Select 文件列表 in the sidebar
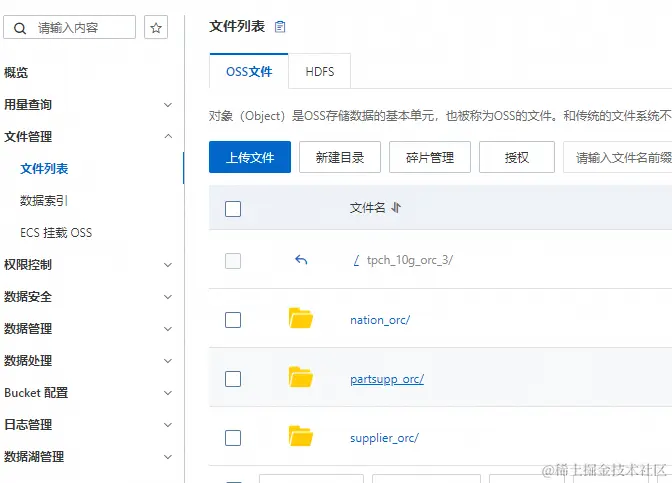 tap(44, 168)
